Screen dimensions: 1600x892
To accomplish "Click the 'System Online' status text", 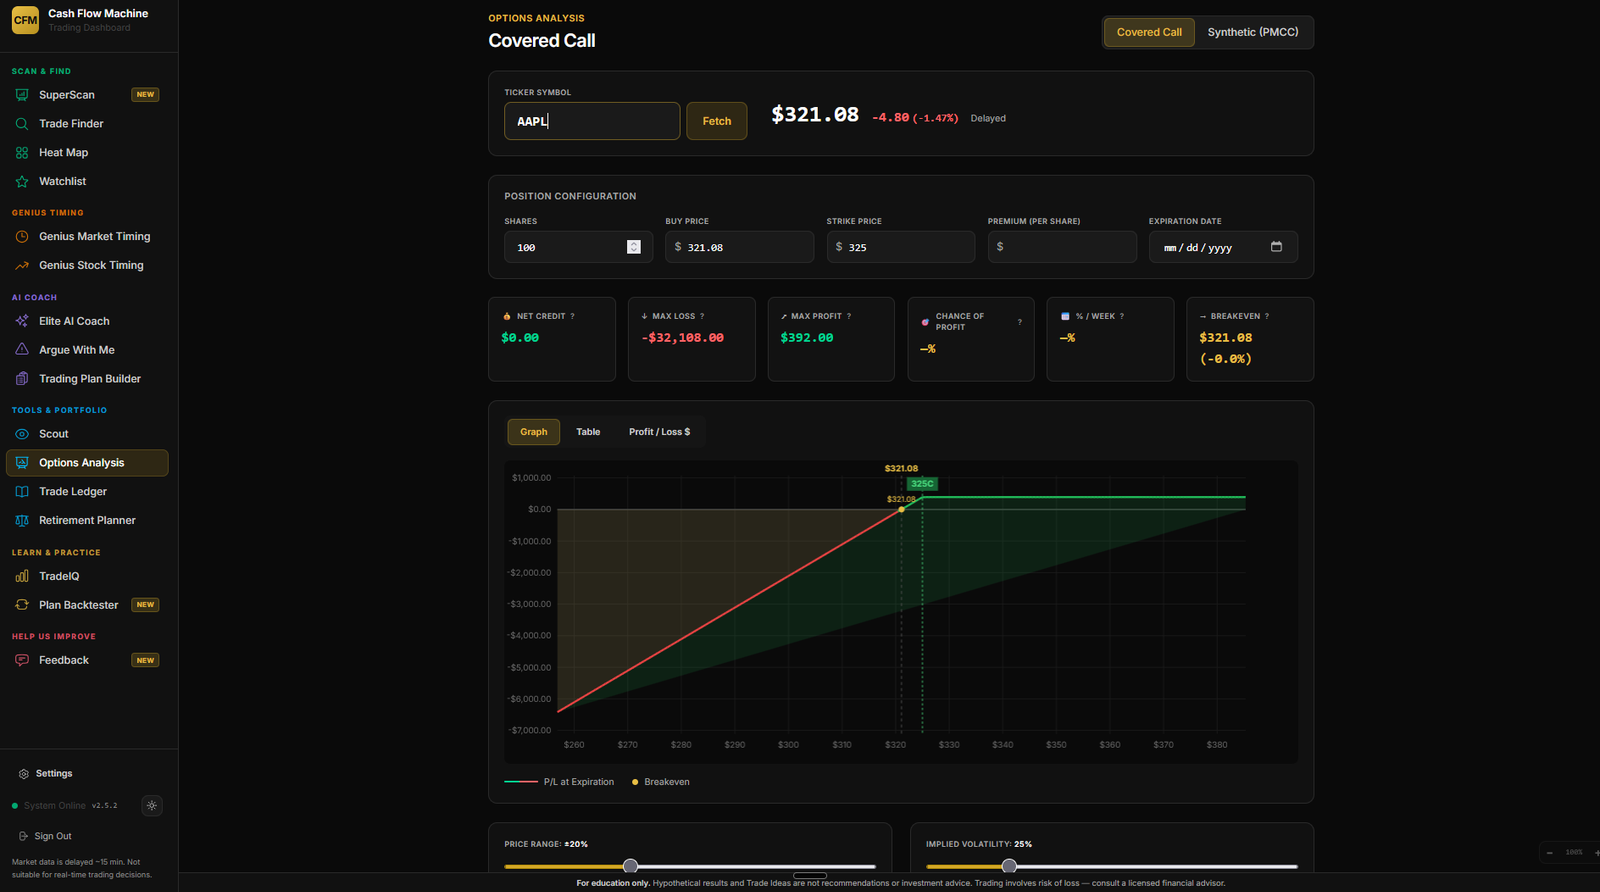I will 55,806.
